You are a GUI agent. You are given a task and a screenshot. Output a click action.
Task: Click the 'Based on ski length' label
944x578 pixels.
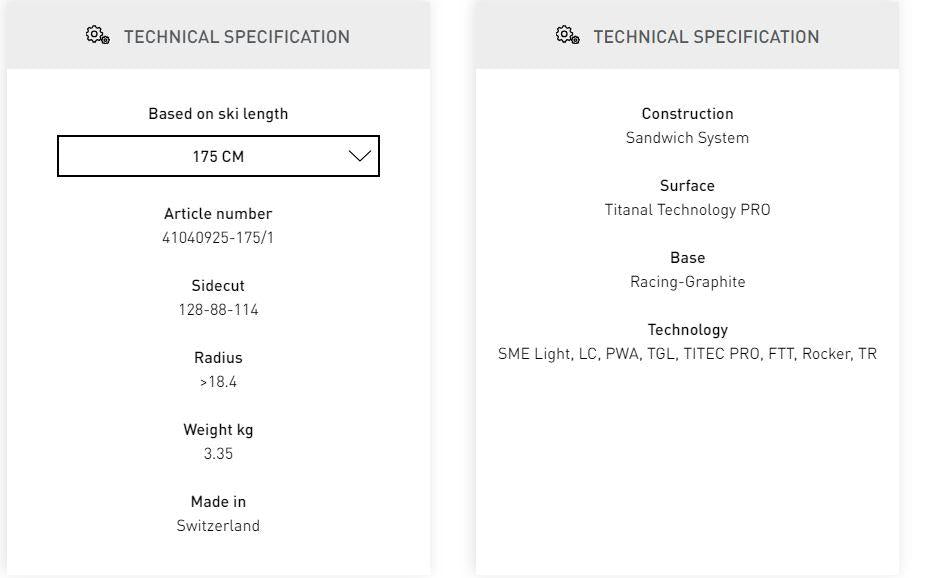coord(218,114)
